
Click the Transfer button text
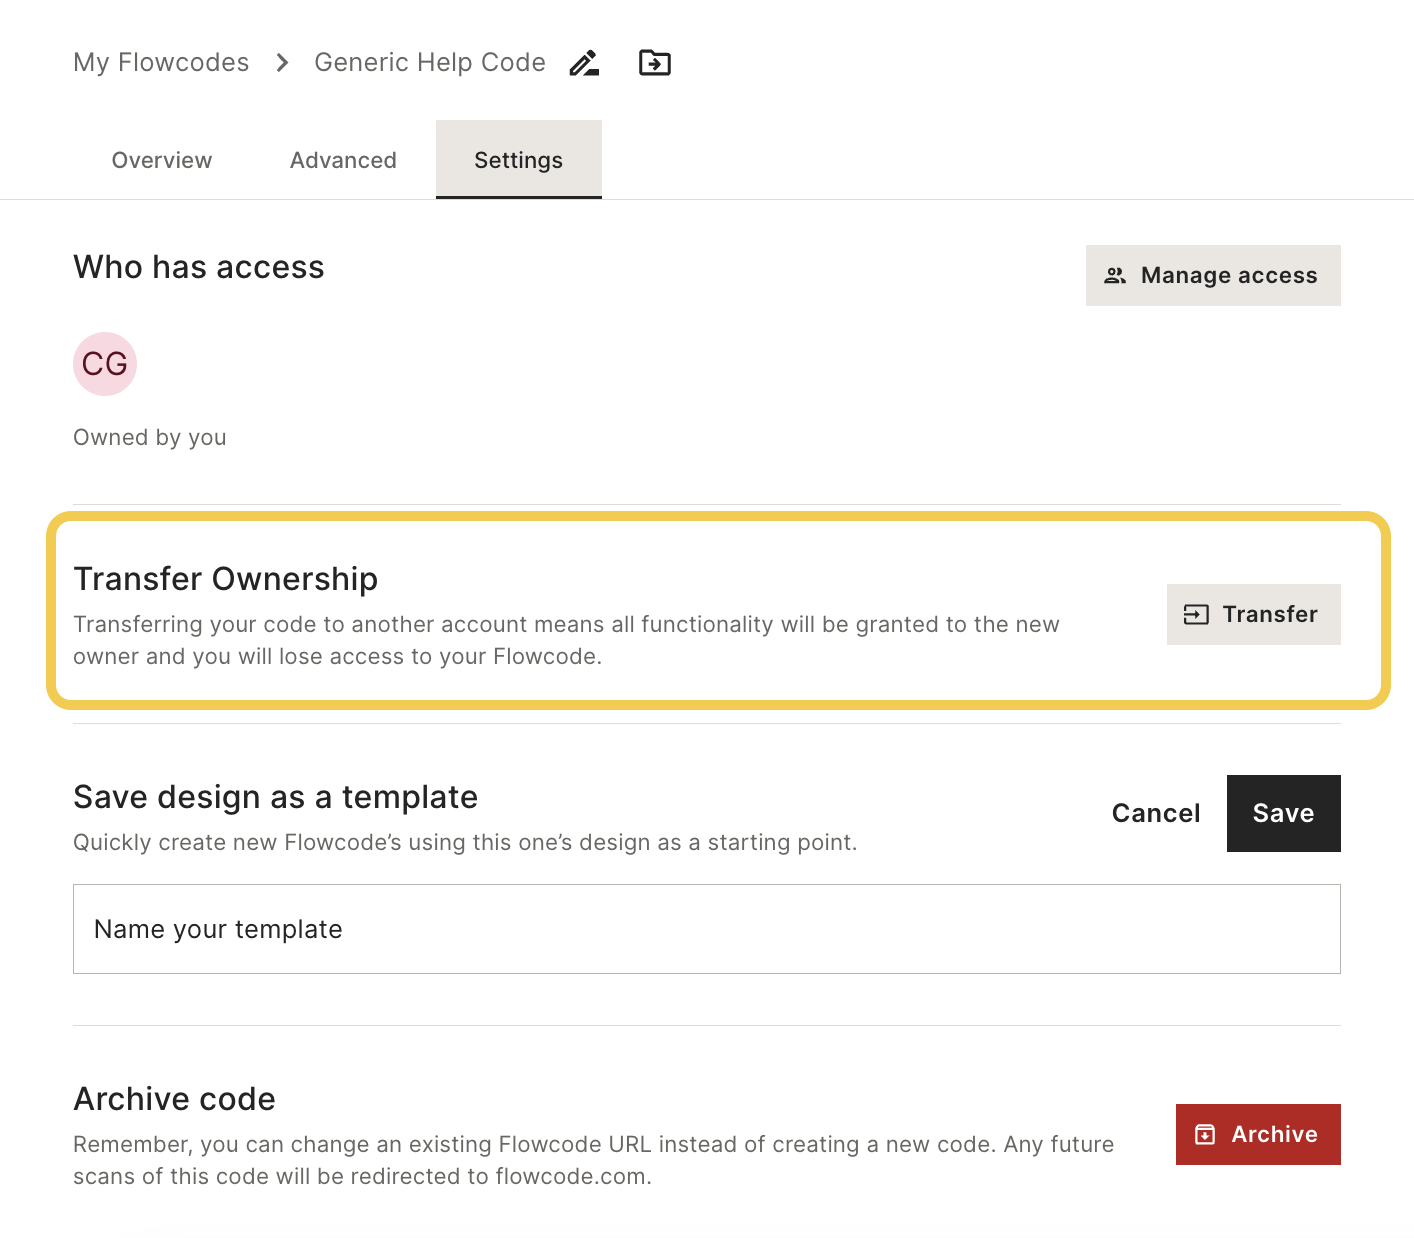pos(1270,614)
